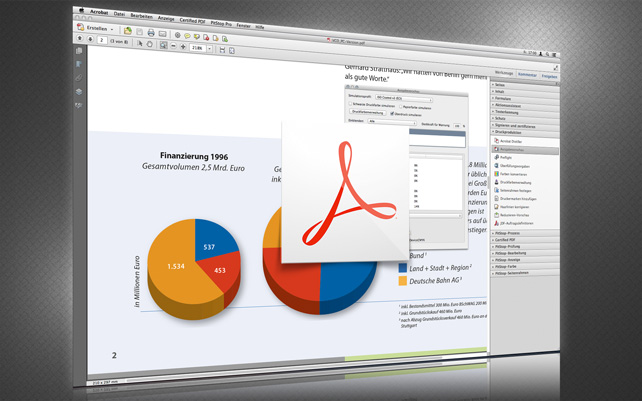Viewport: 642px width, 401px height.
Task: Toggle Schwarze Druckfarbe simulieren checkbox
Action: [350, 105]
